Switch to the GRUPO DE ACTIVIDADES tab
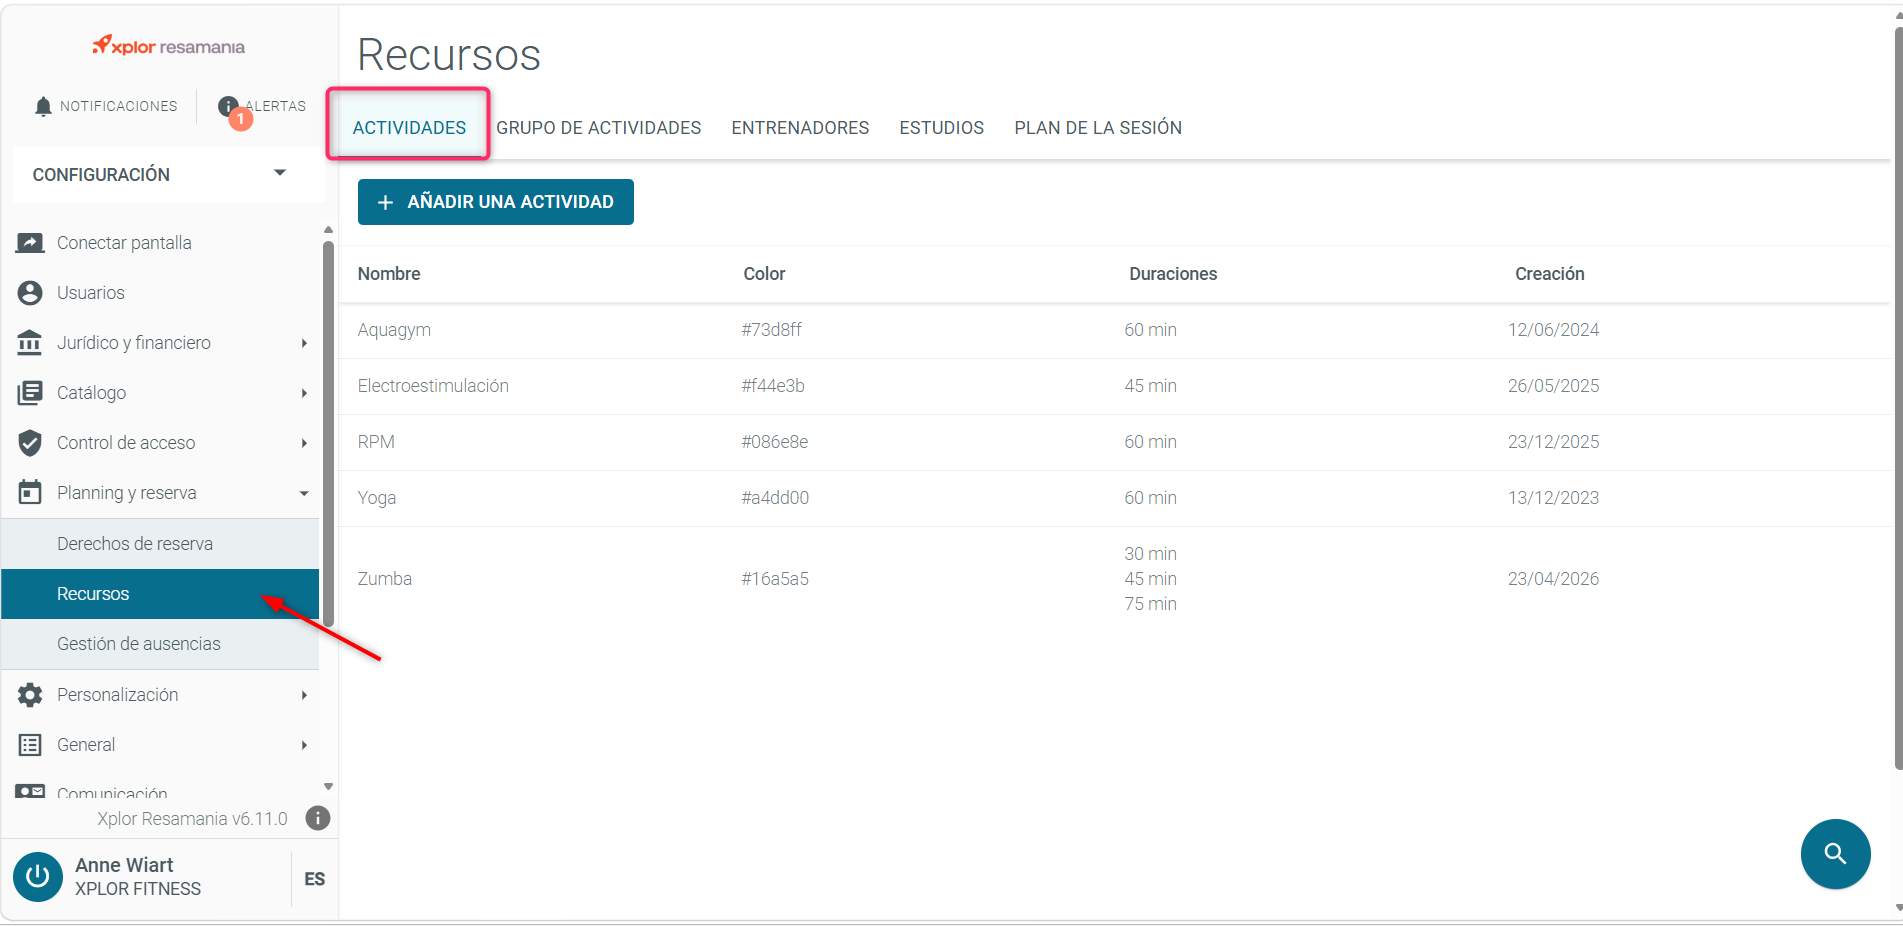The width and height of the screenshot is (1903, 926). click(598, 128)
